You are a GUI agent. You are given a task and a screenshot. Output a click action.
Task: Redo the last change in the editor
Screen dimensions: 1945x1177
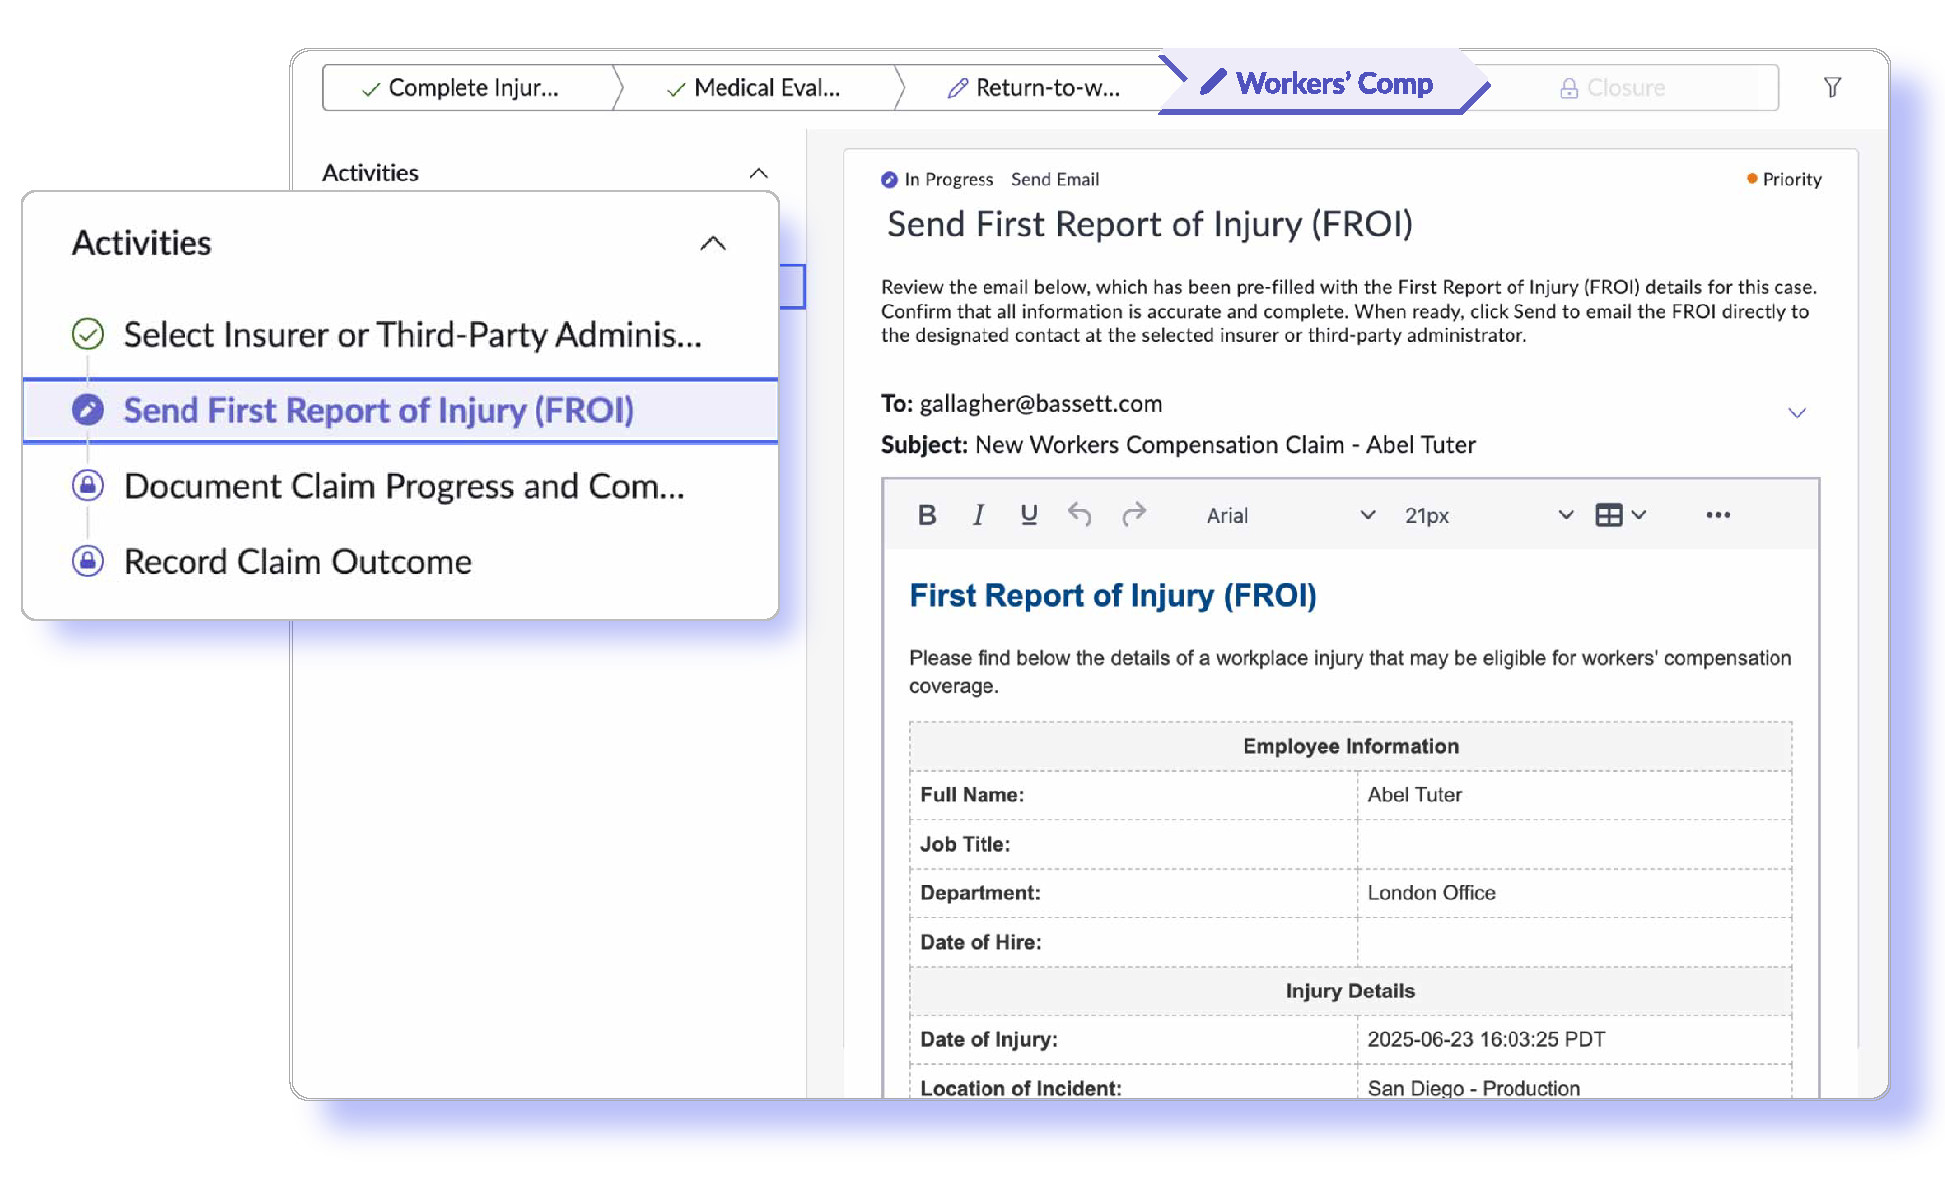pos(1135,514)
